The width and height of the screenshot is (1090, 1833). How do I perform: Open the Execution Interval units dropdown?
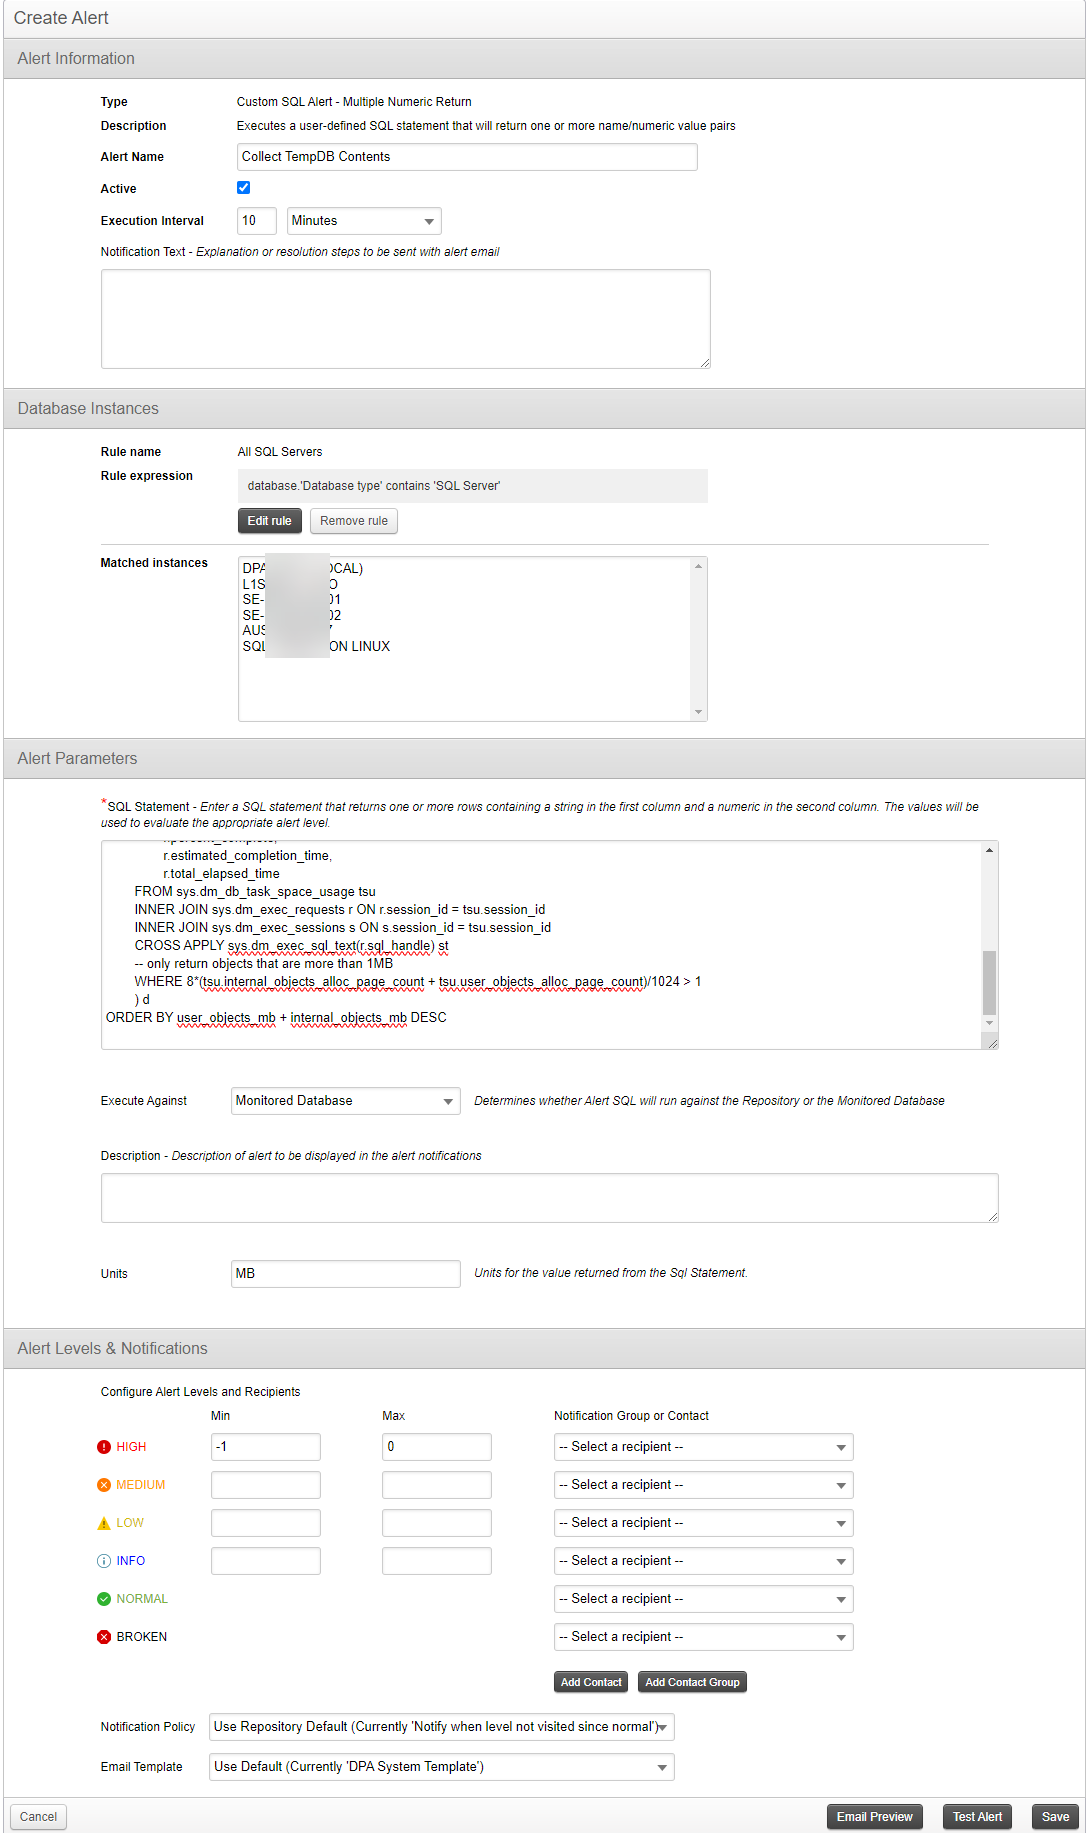click(x=364, y=221)
